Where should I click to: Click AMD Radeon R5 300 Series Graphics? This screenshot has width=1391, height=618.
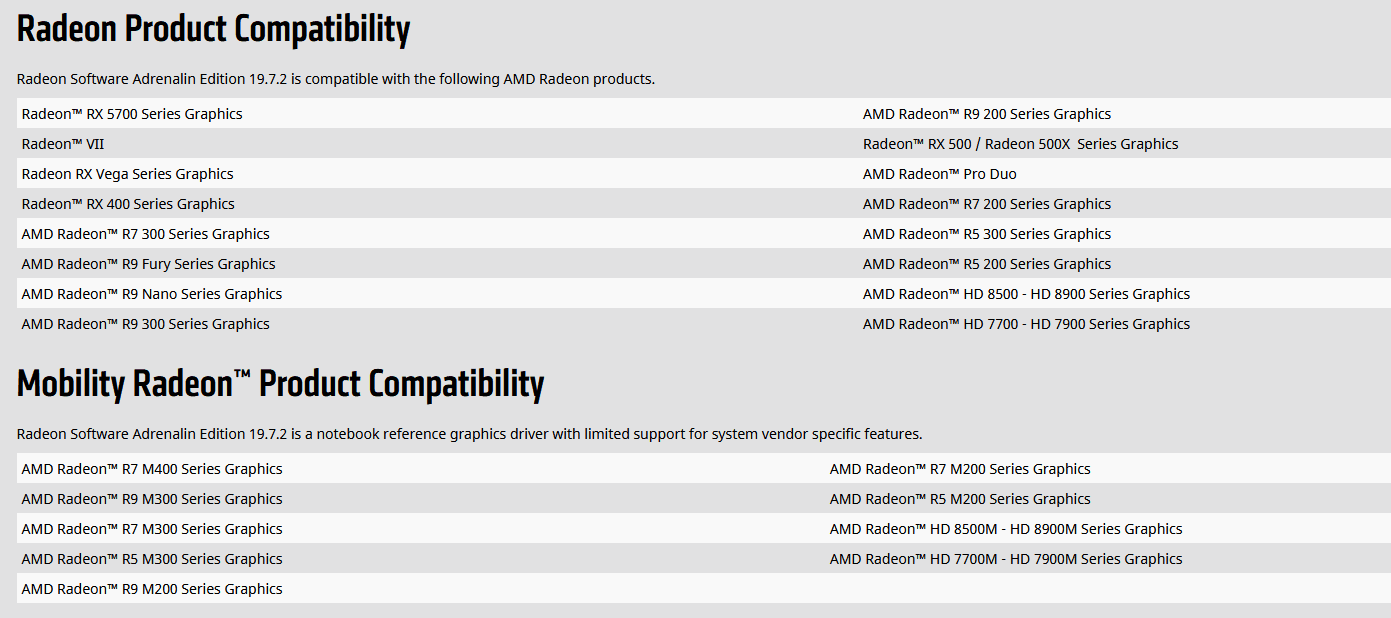(986, 234)
